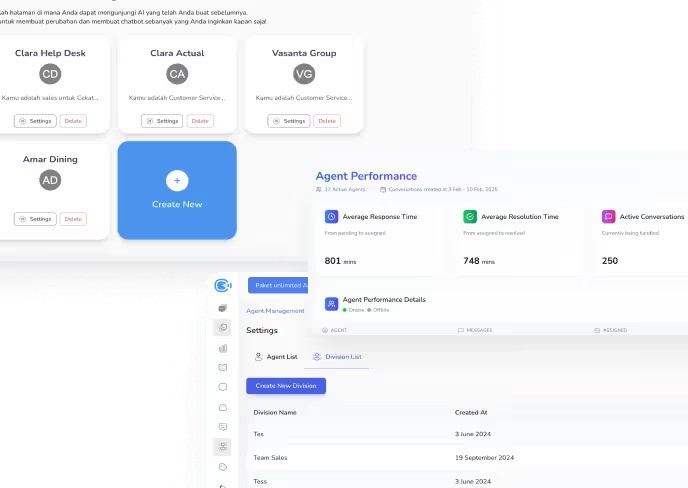
Task: Click the Division Name column header
Action: [x=275, y=413]
